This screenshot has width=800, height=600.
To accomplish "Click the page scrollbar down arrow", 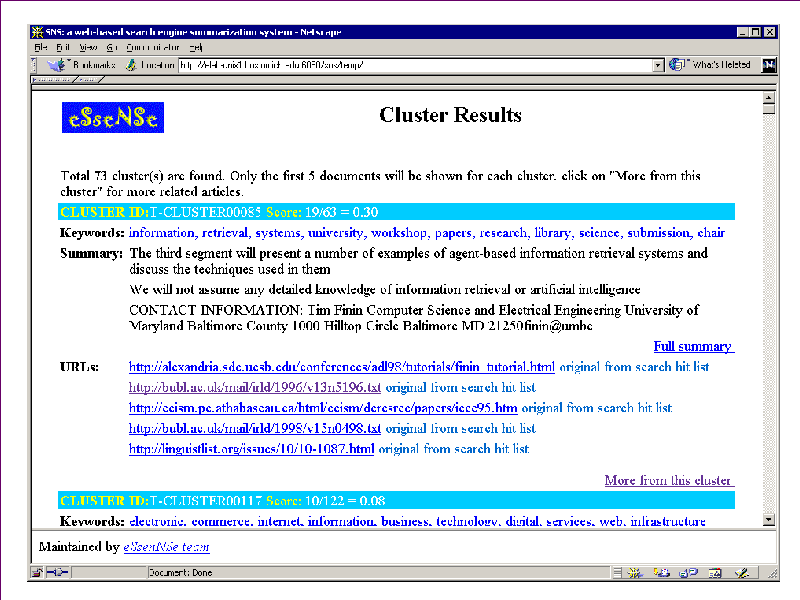I will pyautogui.click(x=768, y=520).
